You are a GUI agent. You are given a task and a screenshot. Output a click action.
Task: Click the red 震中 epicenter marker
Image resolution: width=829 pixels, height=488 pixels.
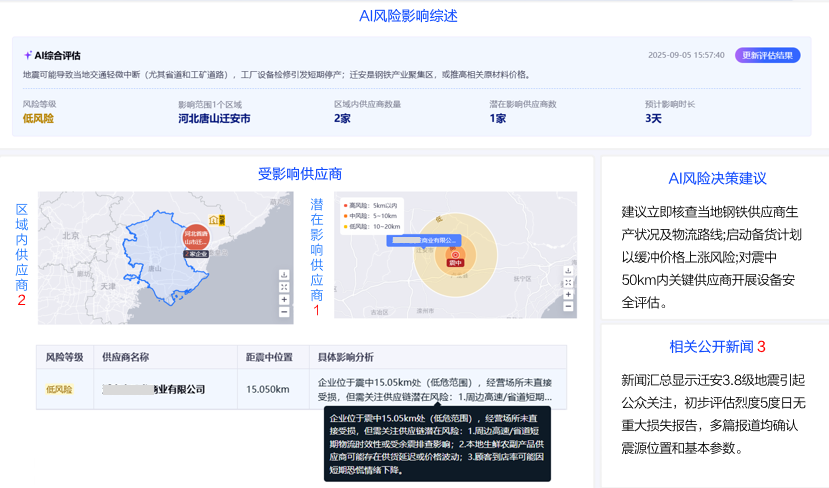click(456, 257)
